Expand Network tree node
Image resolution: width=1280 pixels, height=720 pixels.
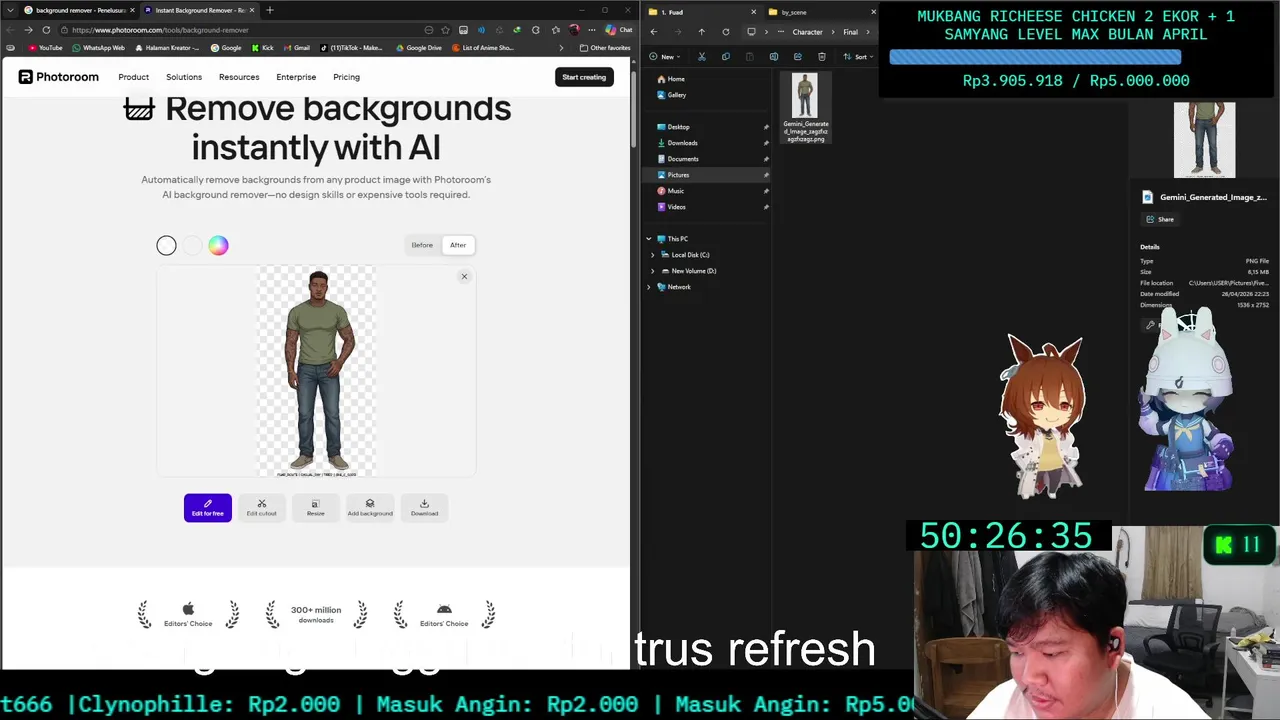[648, 287]
